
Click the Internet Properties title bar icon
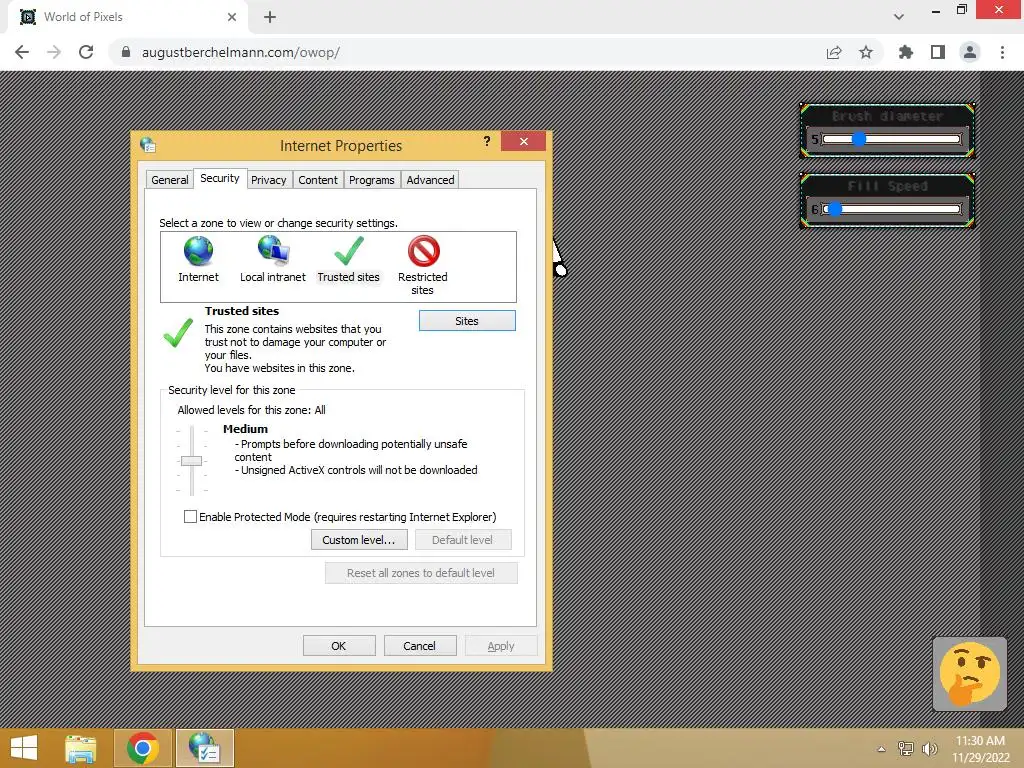(148, 145)
